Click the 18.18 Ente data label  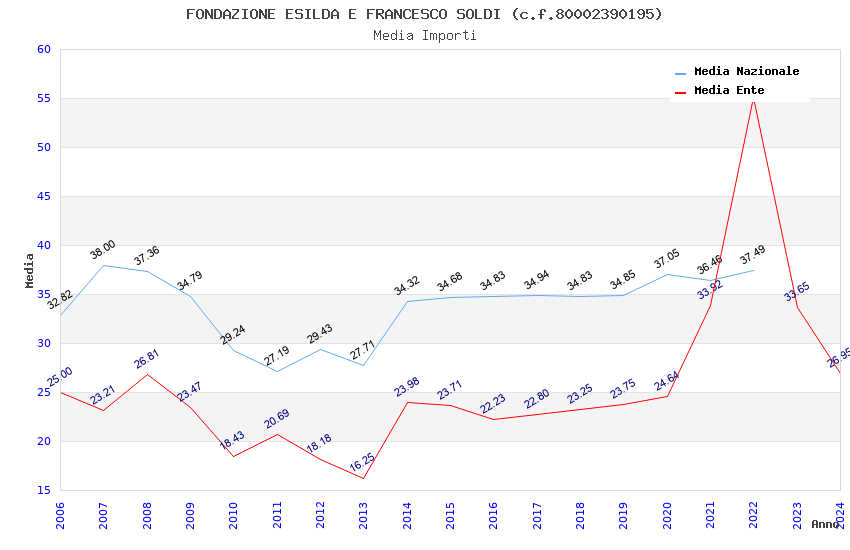pos(319,443)
